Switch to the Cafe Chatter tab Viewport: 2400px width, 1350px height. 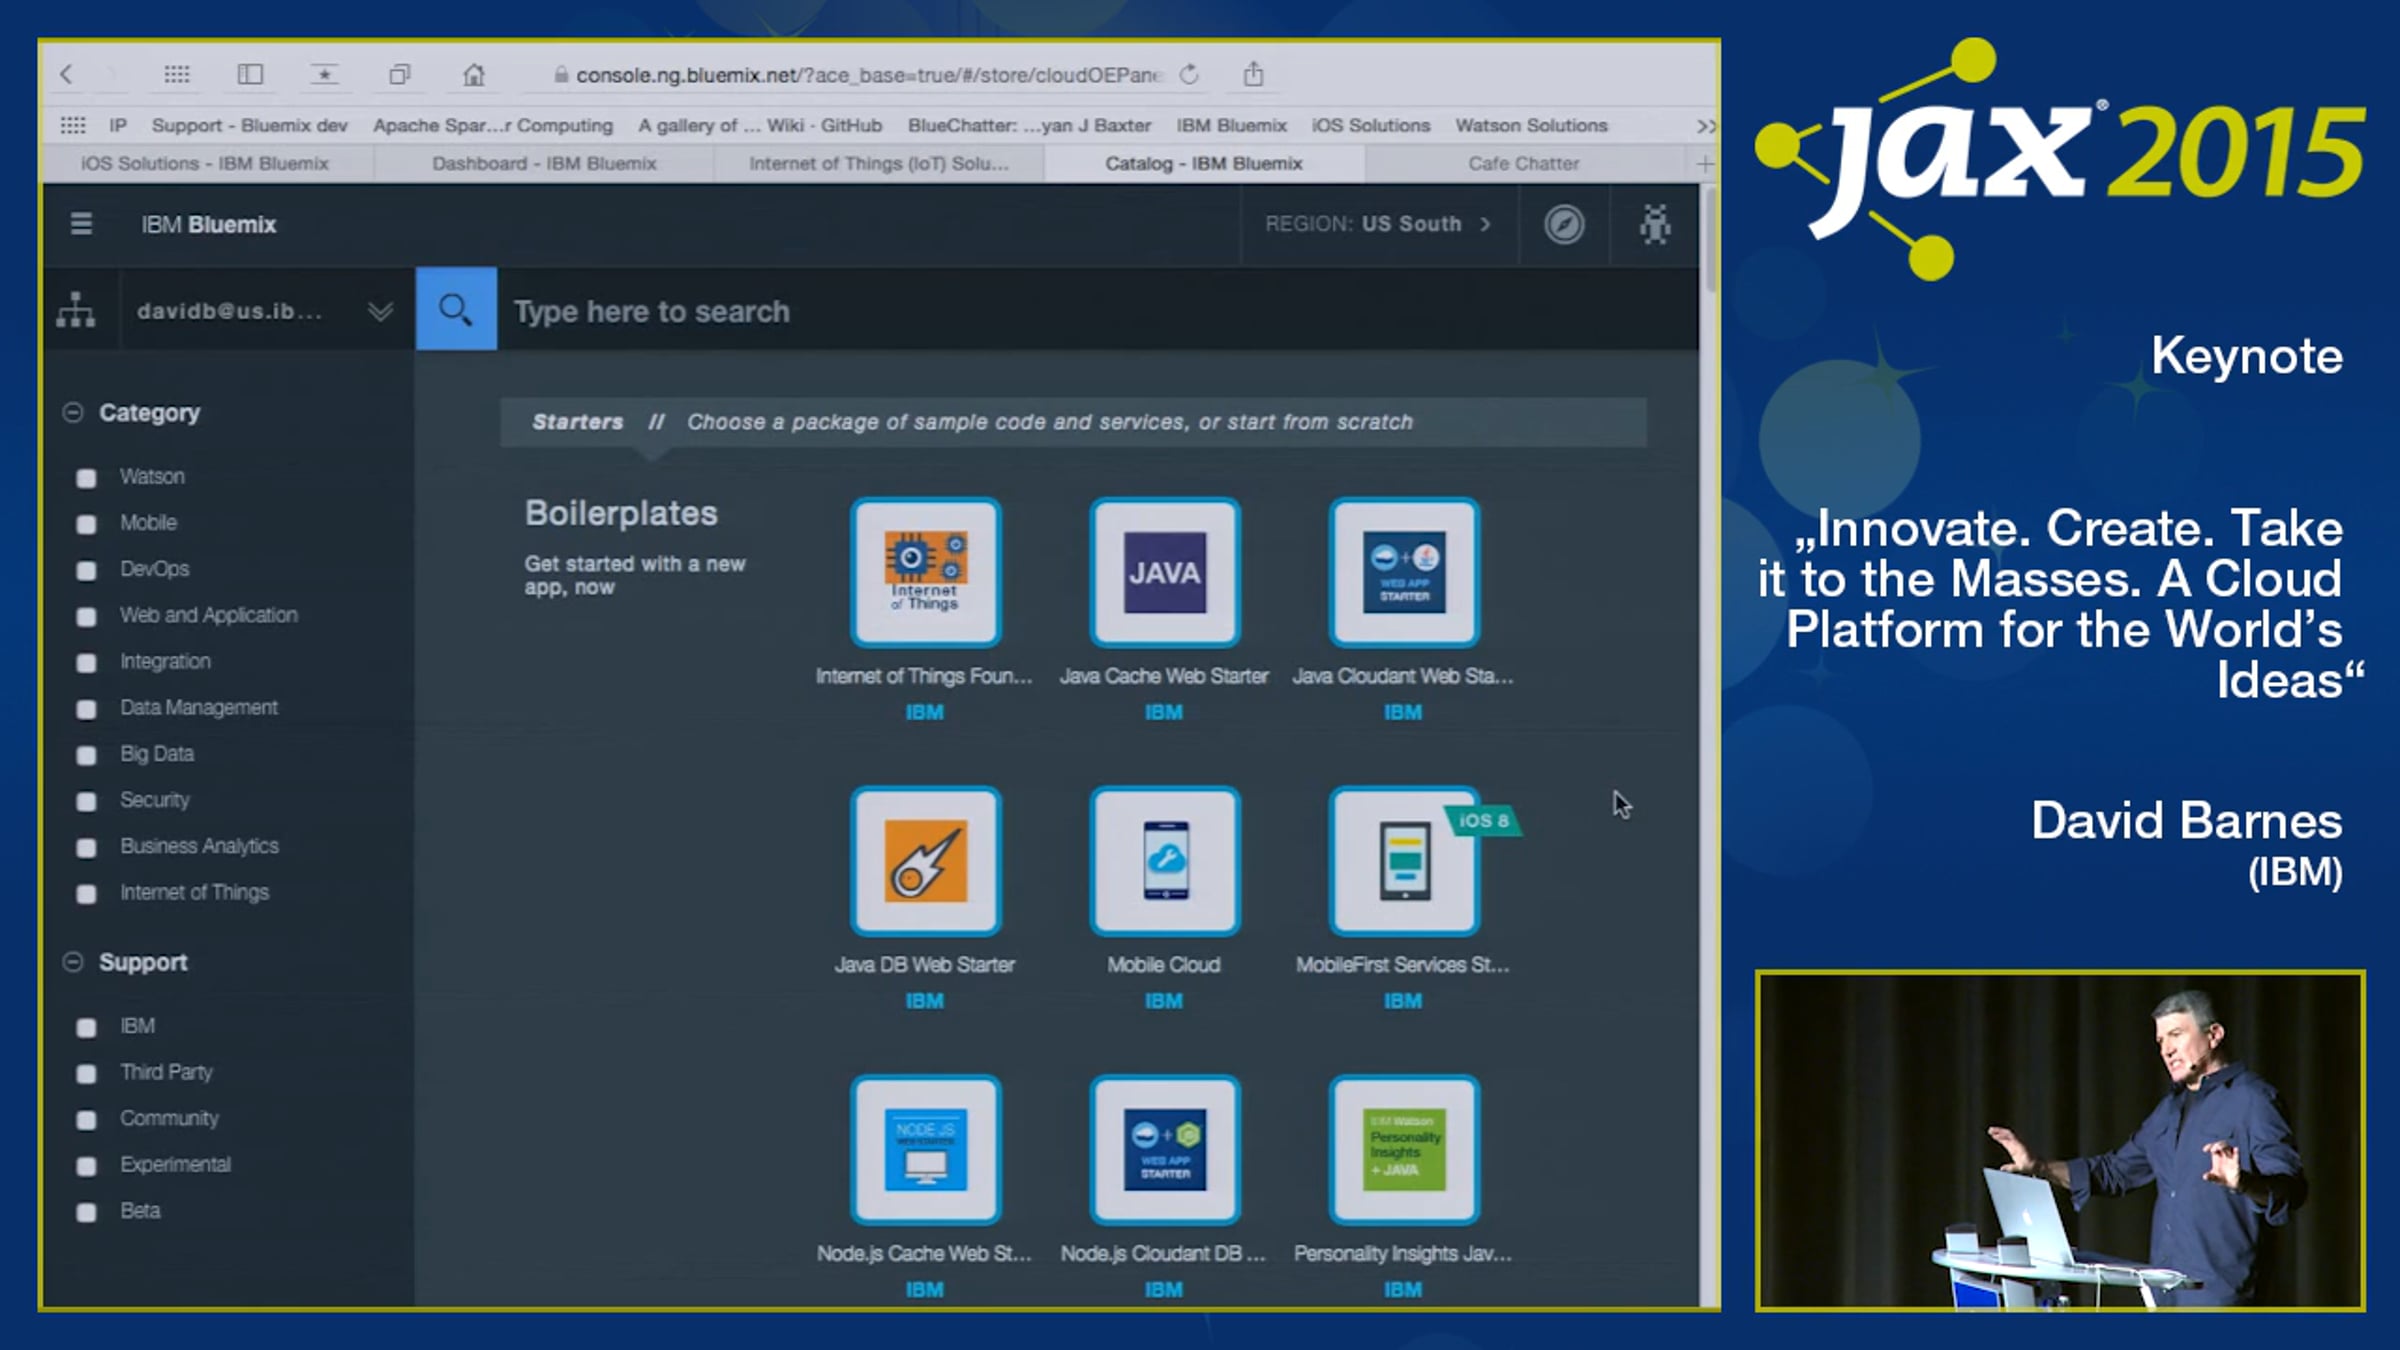point(1523,163)
